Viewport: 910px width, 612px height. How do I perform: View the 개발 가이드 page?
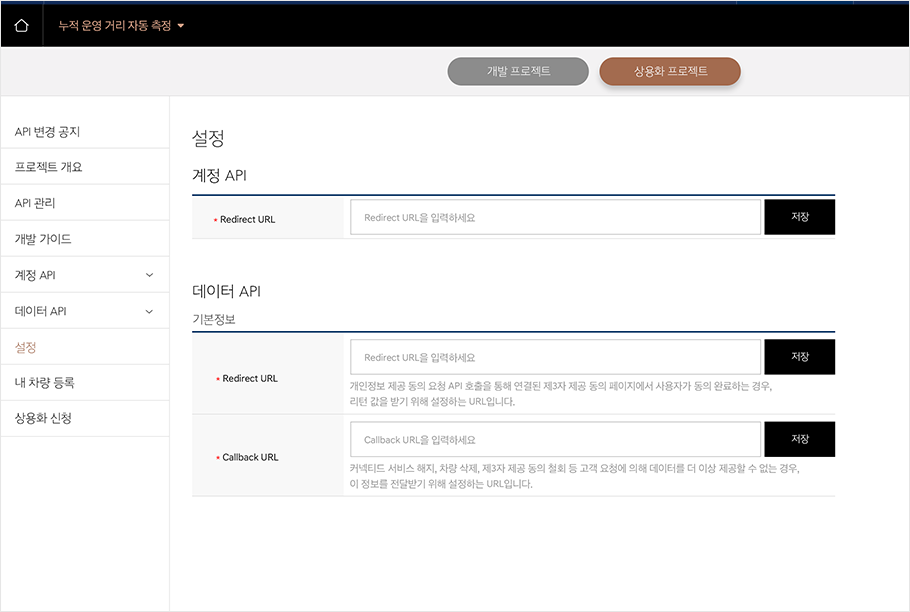coord(43,238)
